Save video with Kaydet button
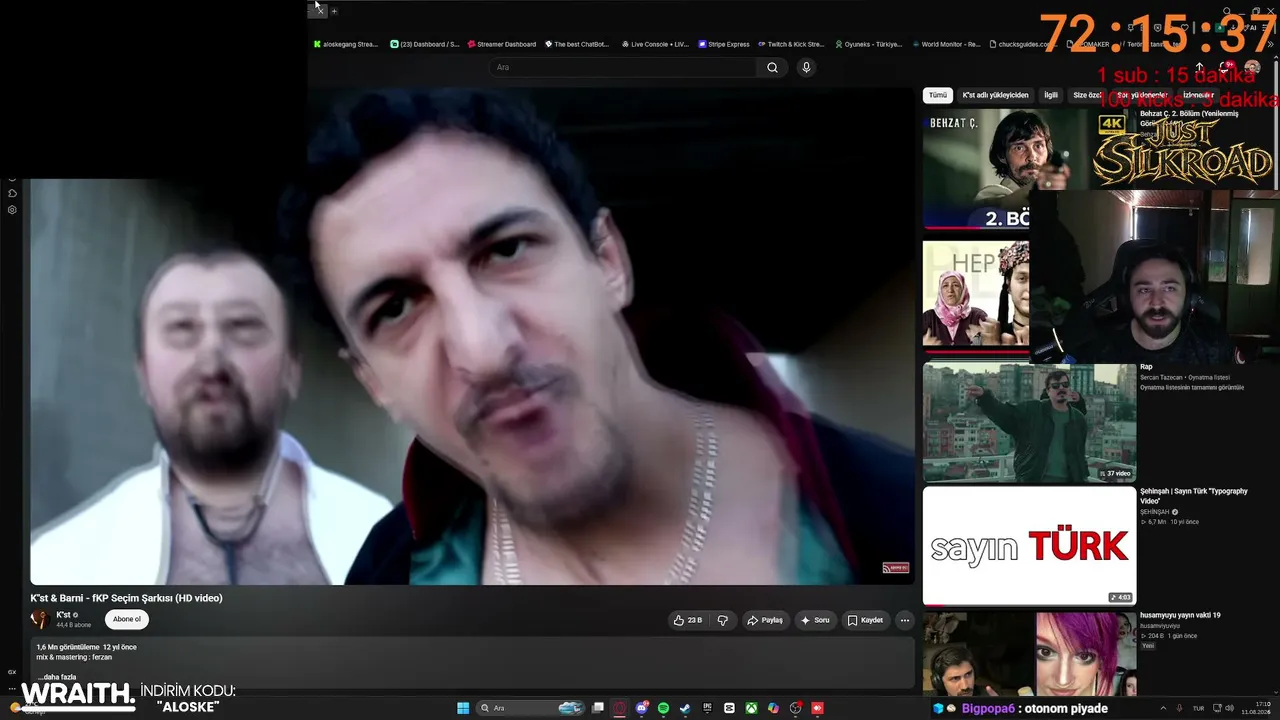 click(x=865, y=620)
